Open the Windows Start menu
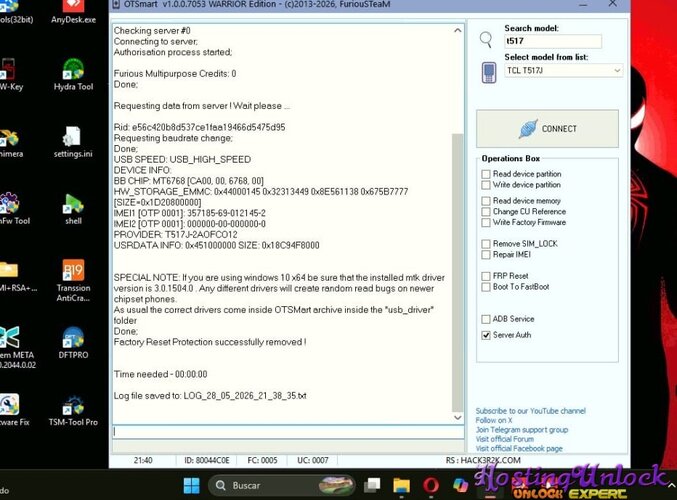Image resolution: width=677 pixels, height=500 pixels. 191,485
